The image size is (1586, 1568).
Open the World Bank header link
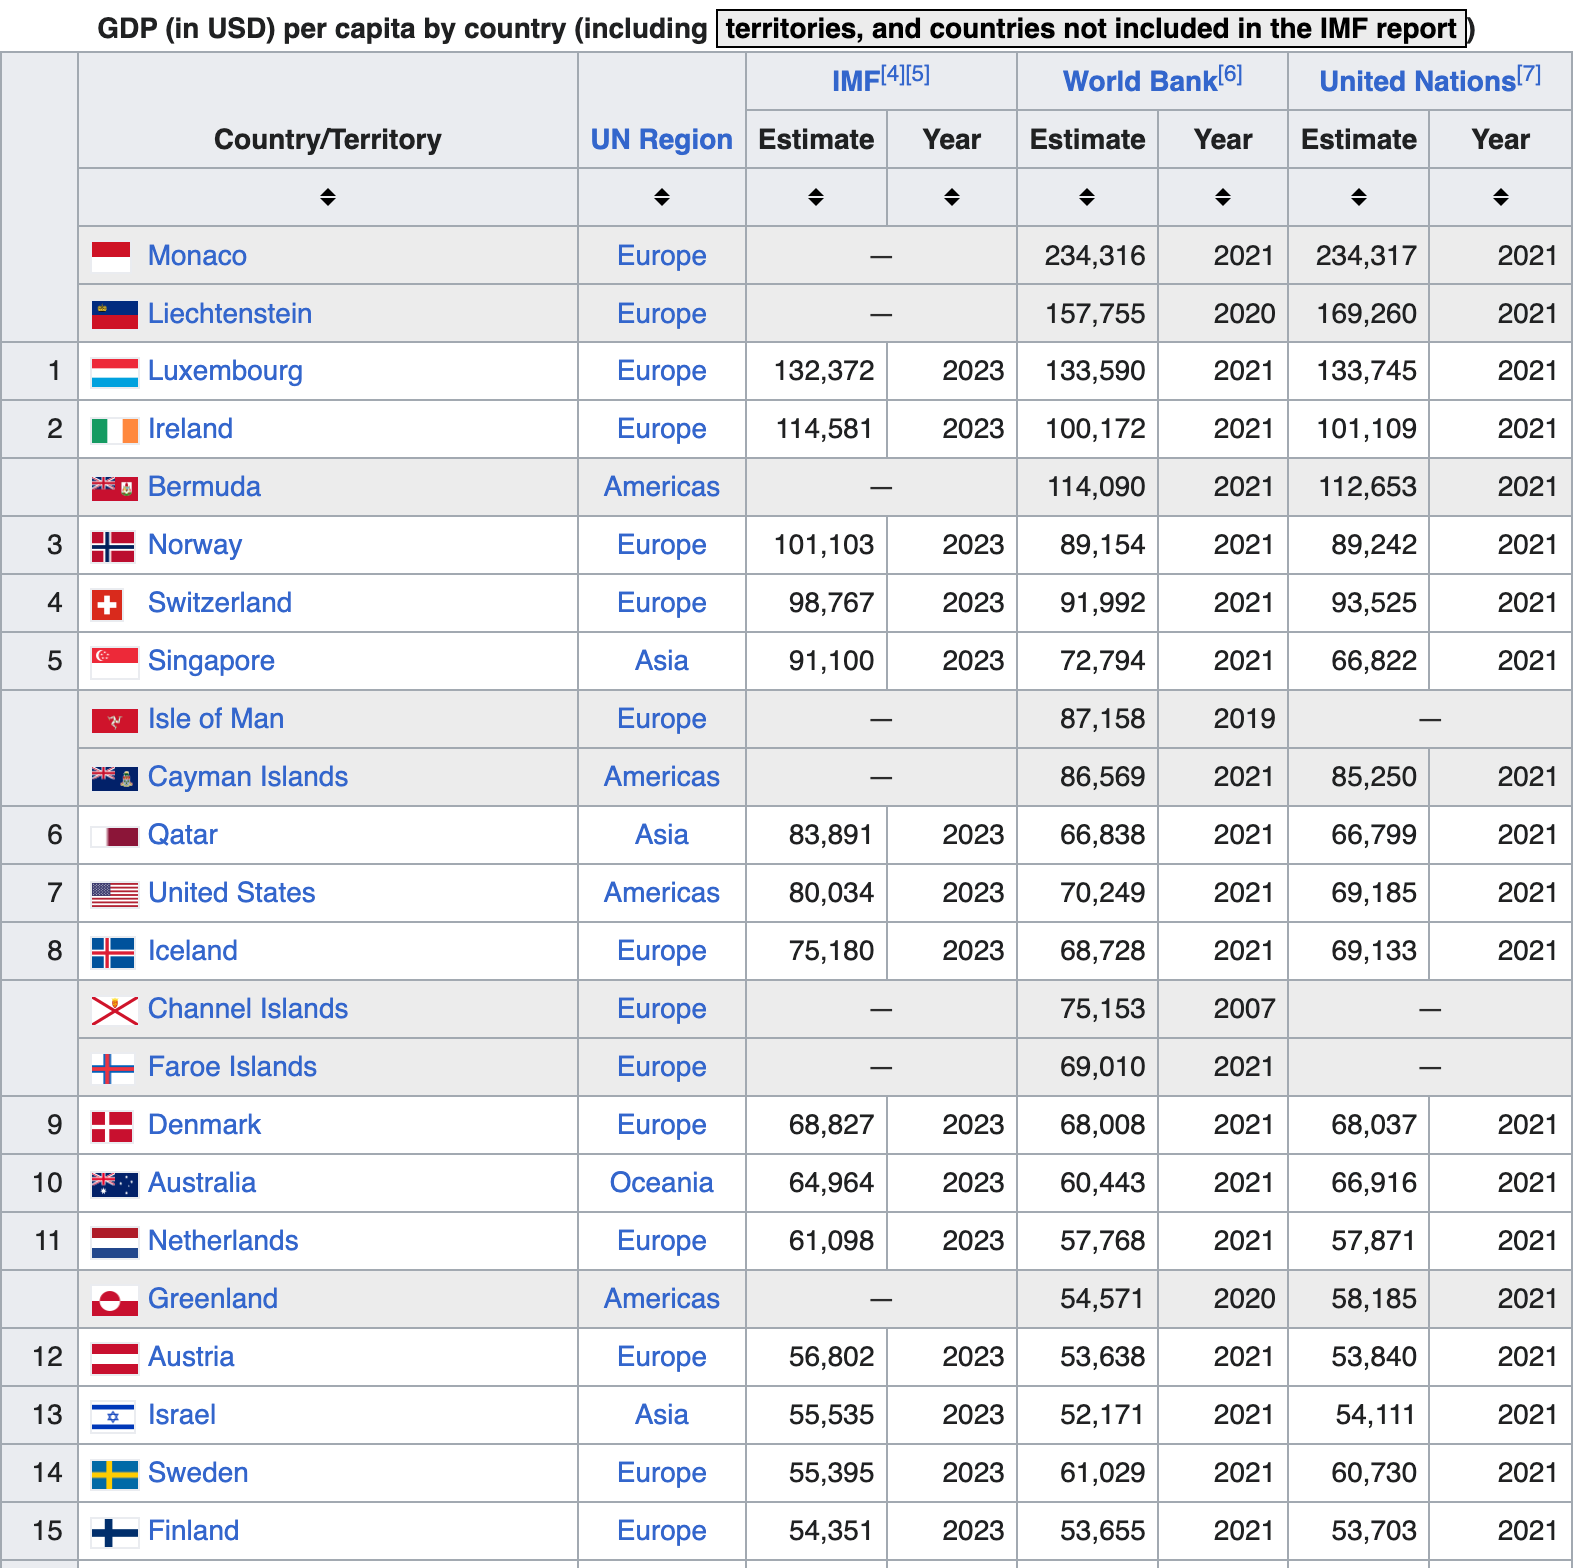pyautogui.click(x=1139, y=82)
